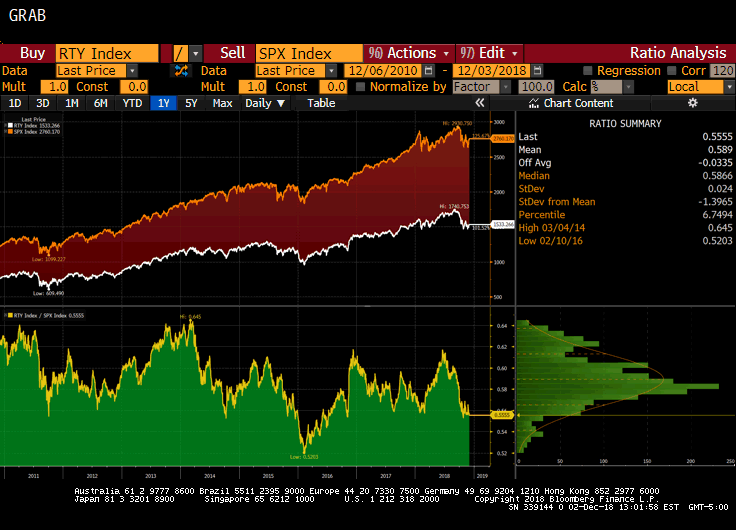This screenshot has width=736, height=530.
Task: Click the Ratio Analysis title
Action: coord(678,53)
